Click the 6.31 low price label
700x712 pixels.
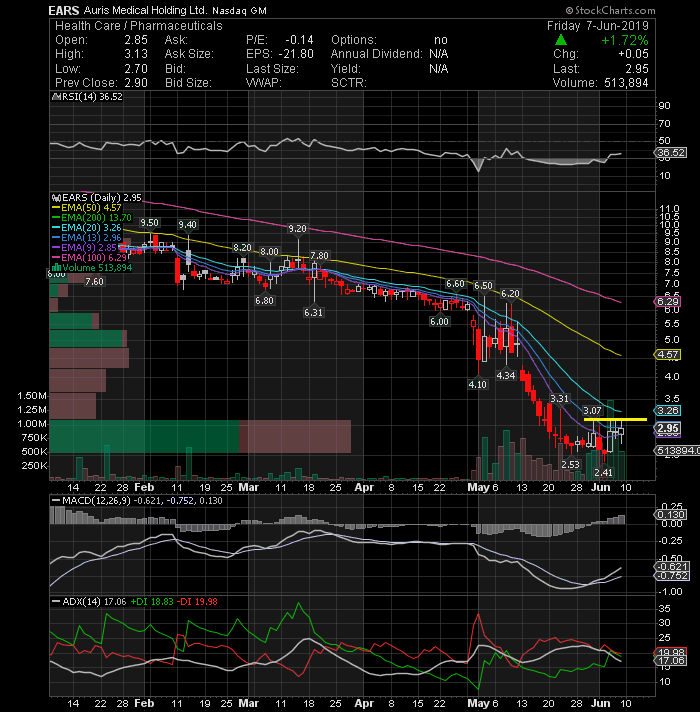pos(313,312)
